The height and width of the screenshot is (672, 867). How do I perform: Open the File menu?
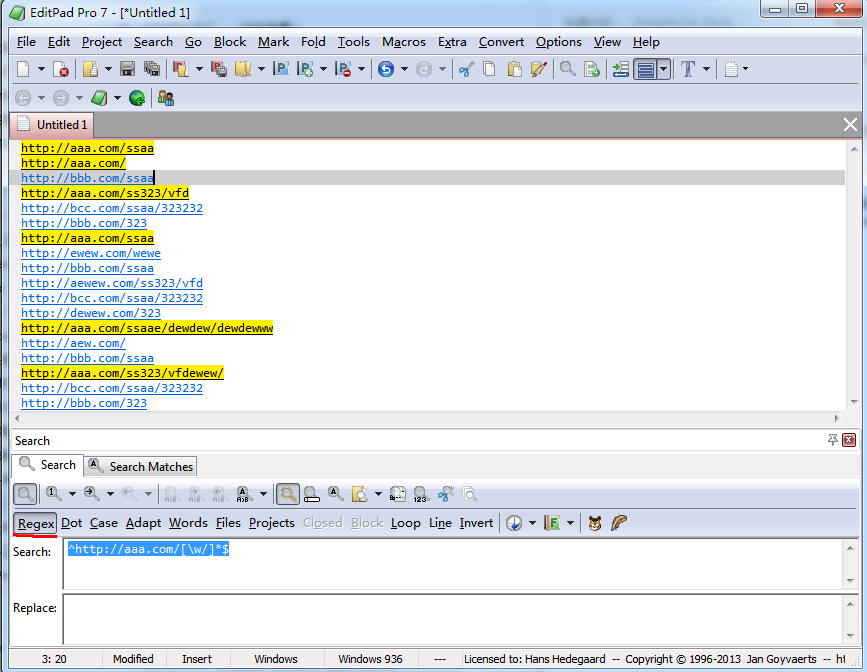click(x=26, y=42)
